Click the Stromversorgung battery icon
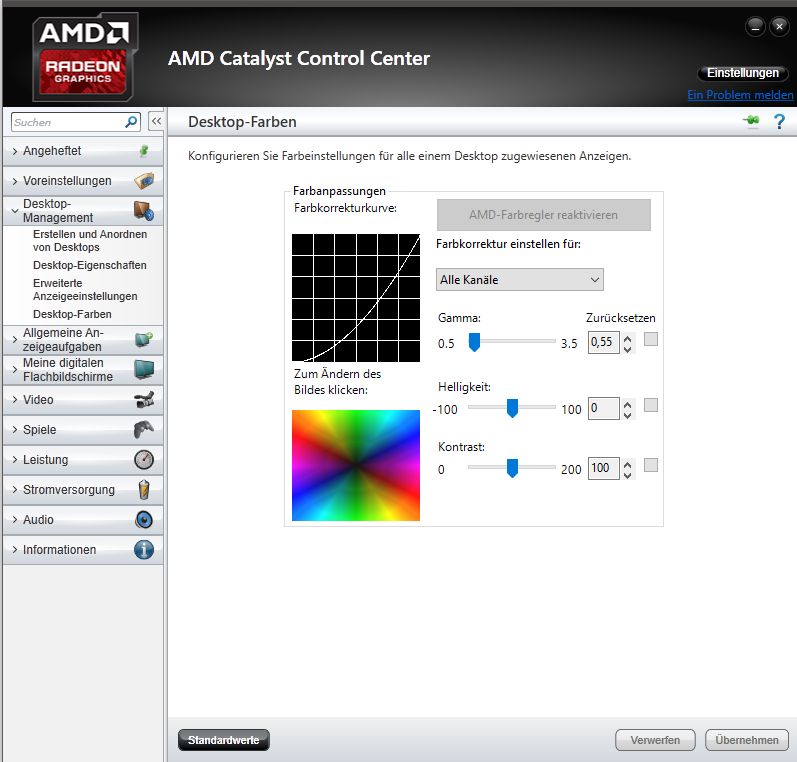Image resolution: width=797 pixels, height=762 pixels. pyautogui.click(x=144, y=490)
